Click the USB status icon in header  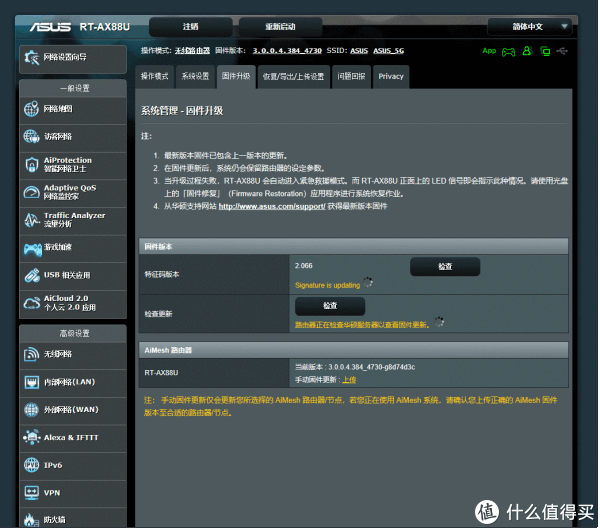(563, 51)
